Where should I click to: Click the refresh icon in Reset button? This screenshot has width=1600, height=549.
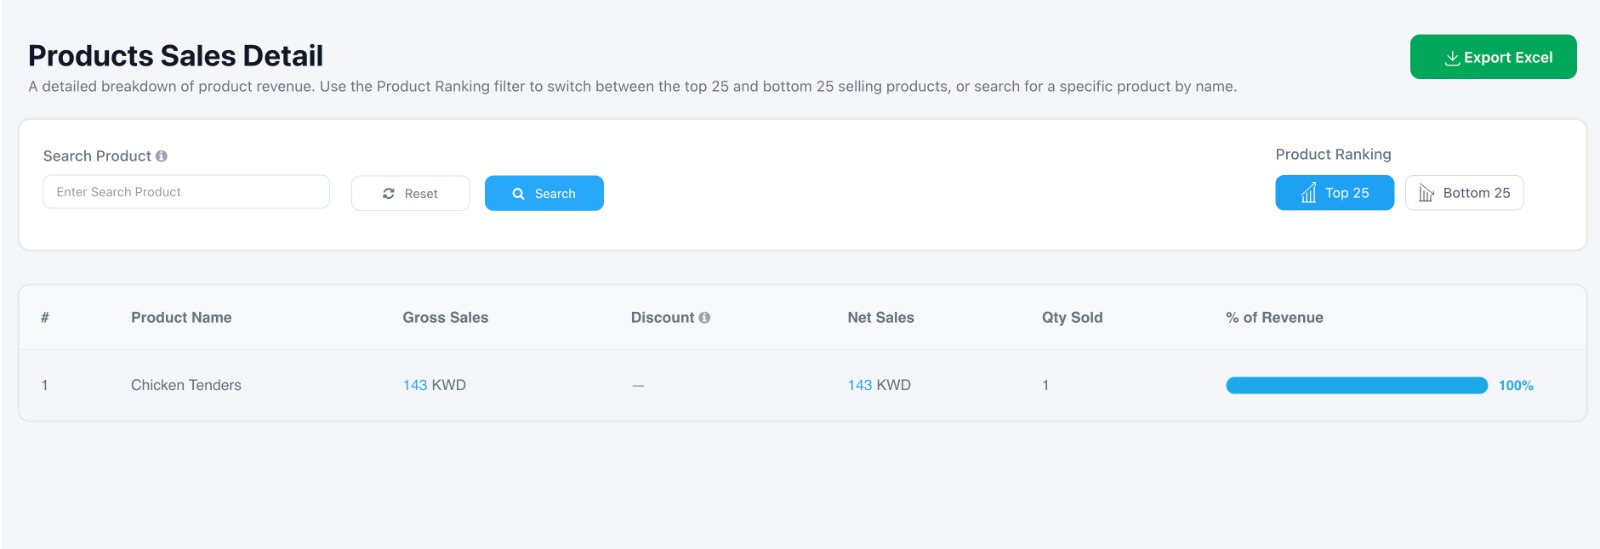(389, 194)
